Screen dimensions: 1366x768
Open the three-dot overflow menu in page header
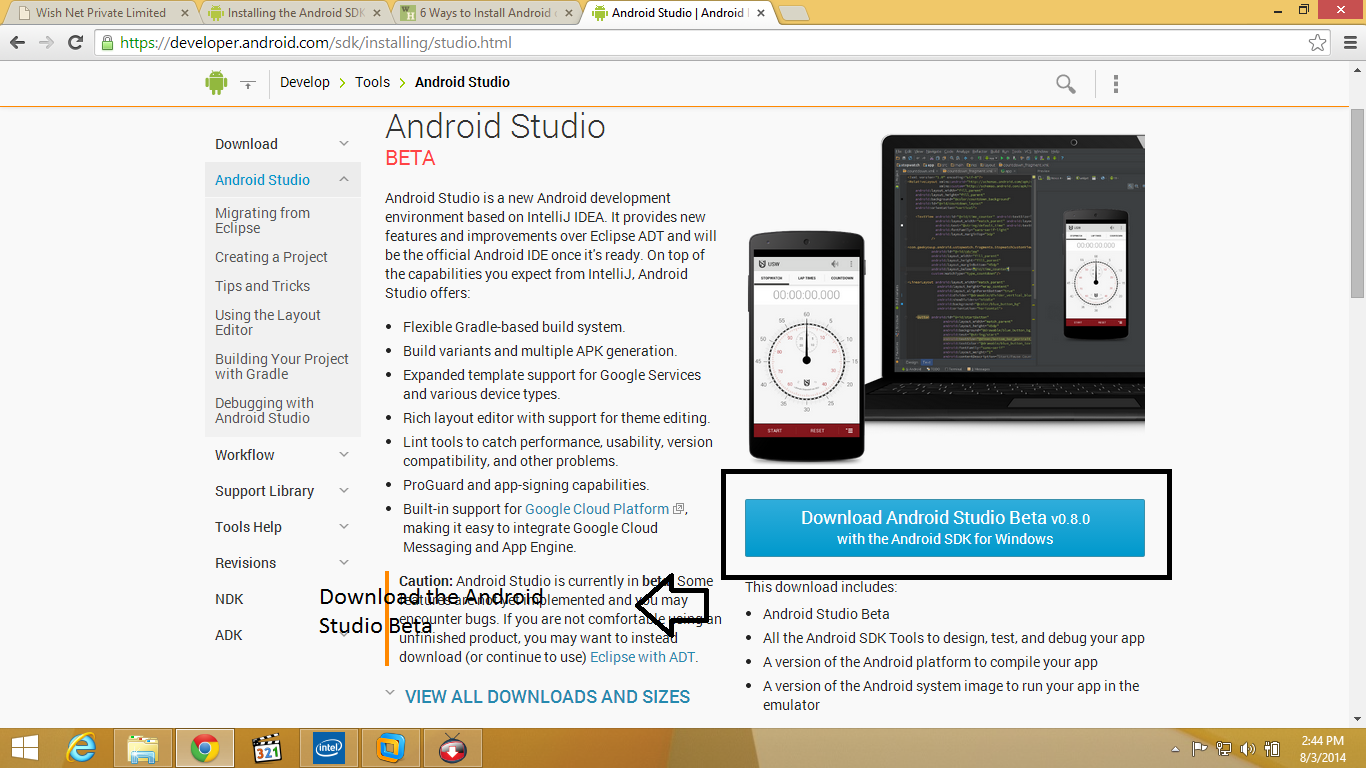[x=1116, y=84]
